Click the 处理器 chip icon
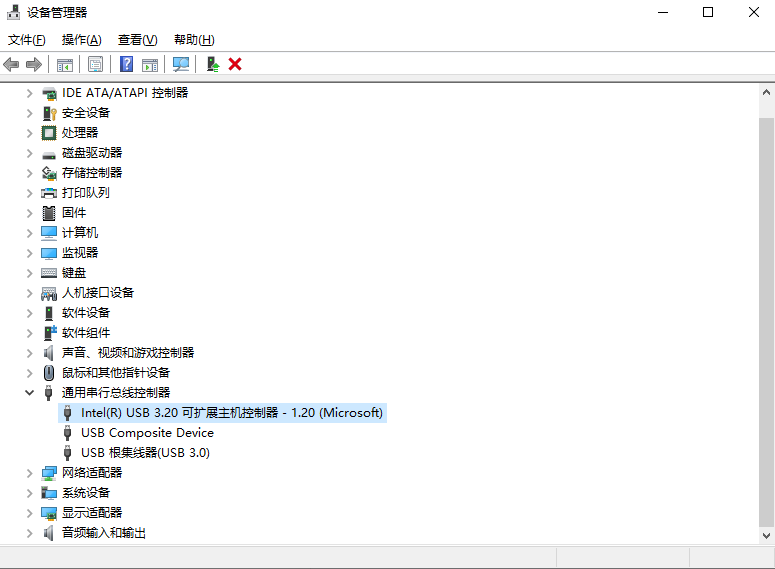Screen dimensions: 775x569 (x=49, y=133)
